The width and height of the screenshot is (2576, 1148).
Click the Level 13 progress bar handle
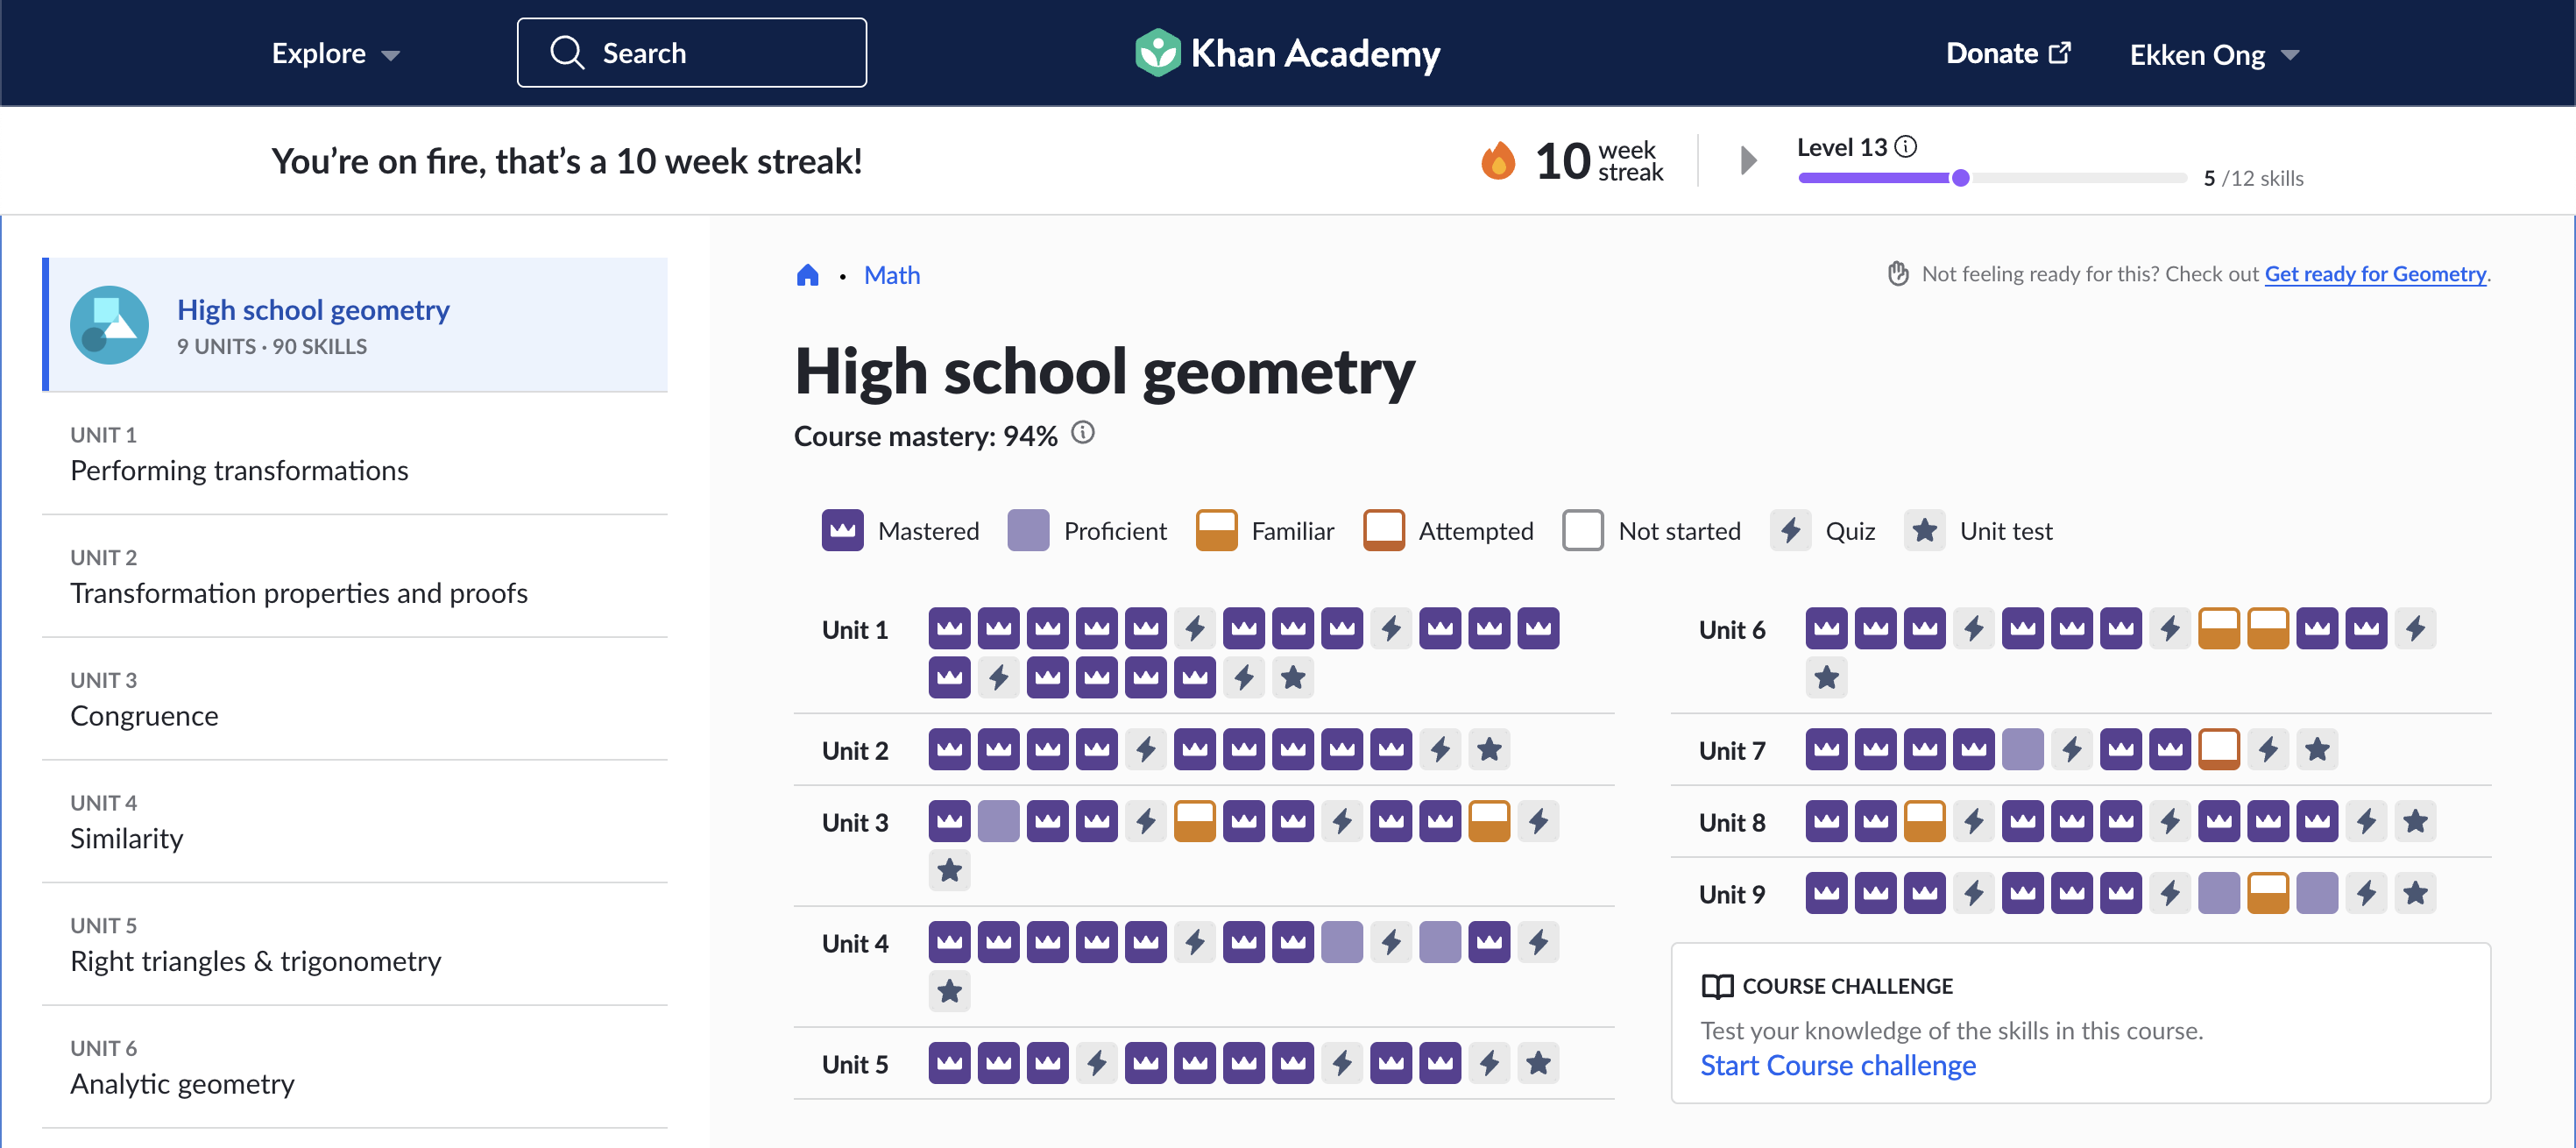[1960, 178]
